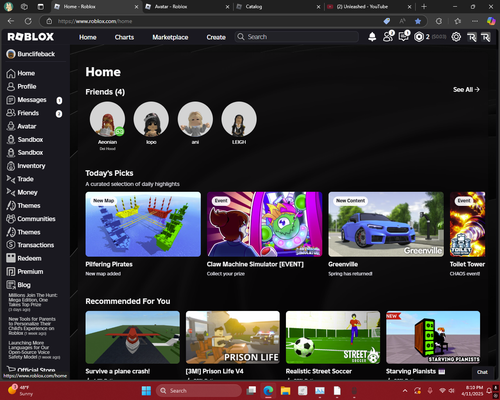Screen dimensions: 500x400
Task: Show hidden icons chevron in system tray
Action: [405, 391]
